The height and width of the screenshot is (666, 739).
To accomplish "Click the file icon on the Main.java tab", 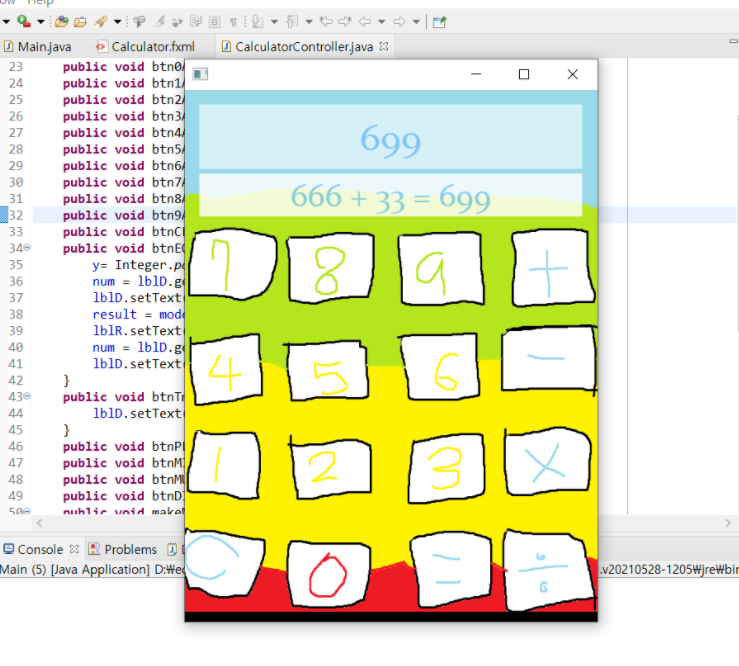I will (x=8, y=46).
